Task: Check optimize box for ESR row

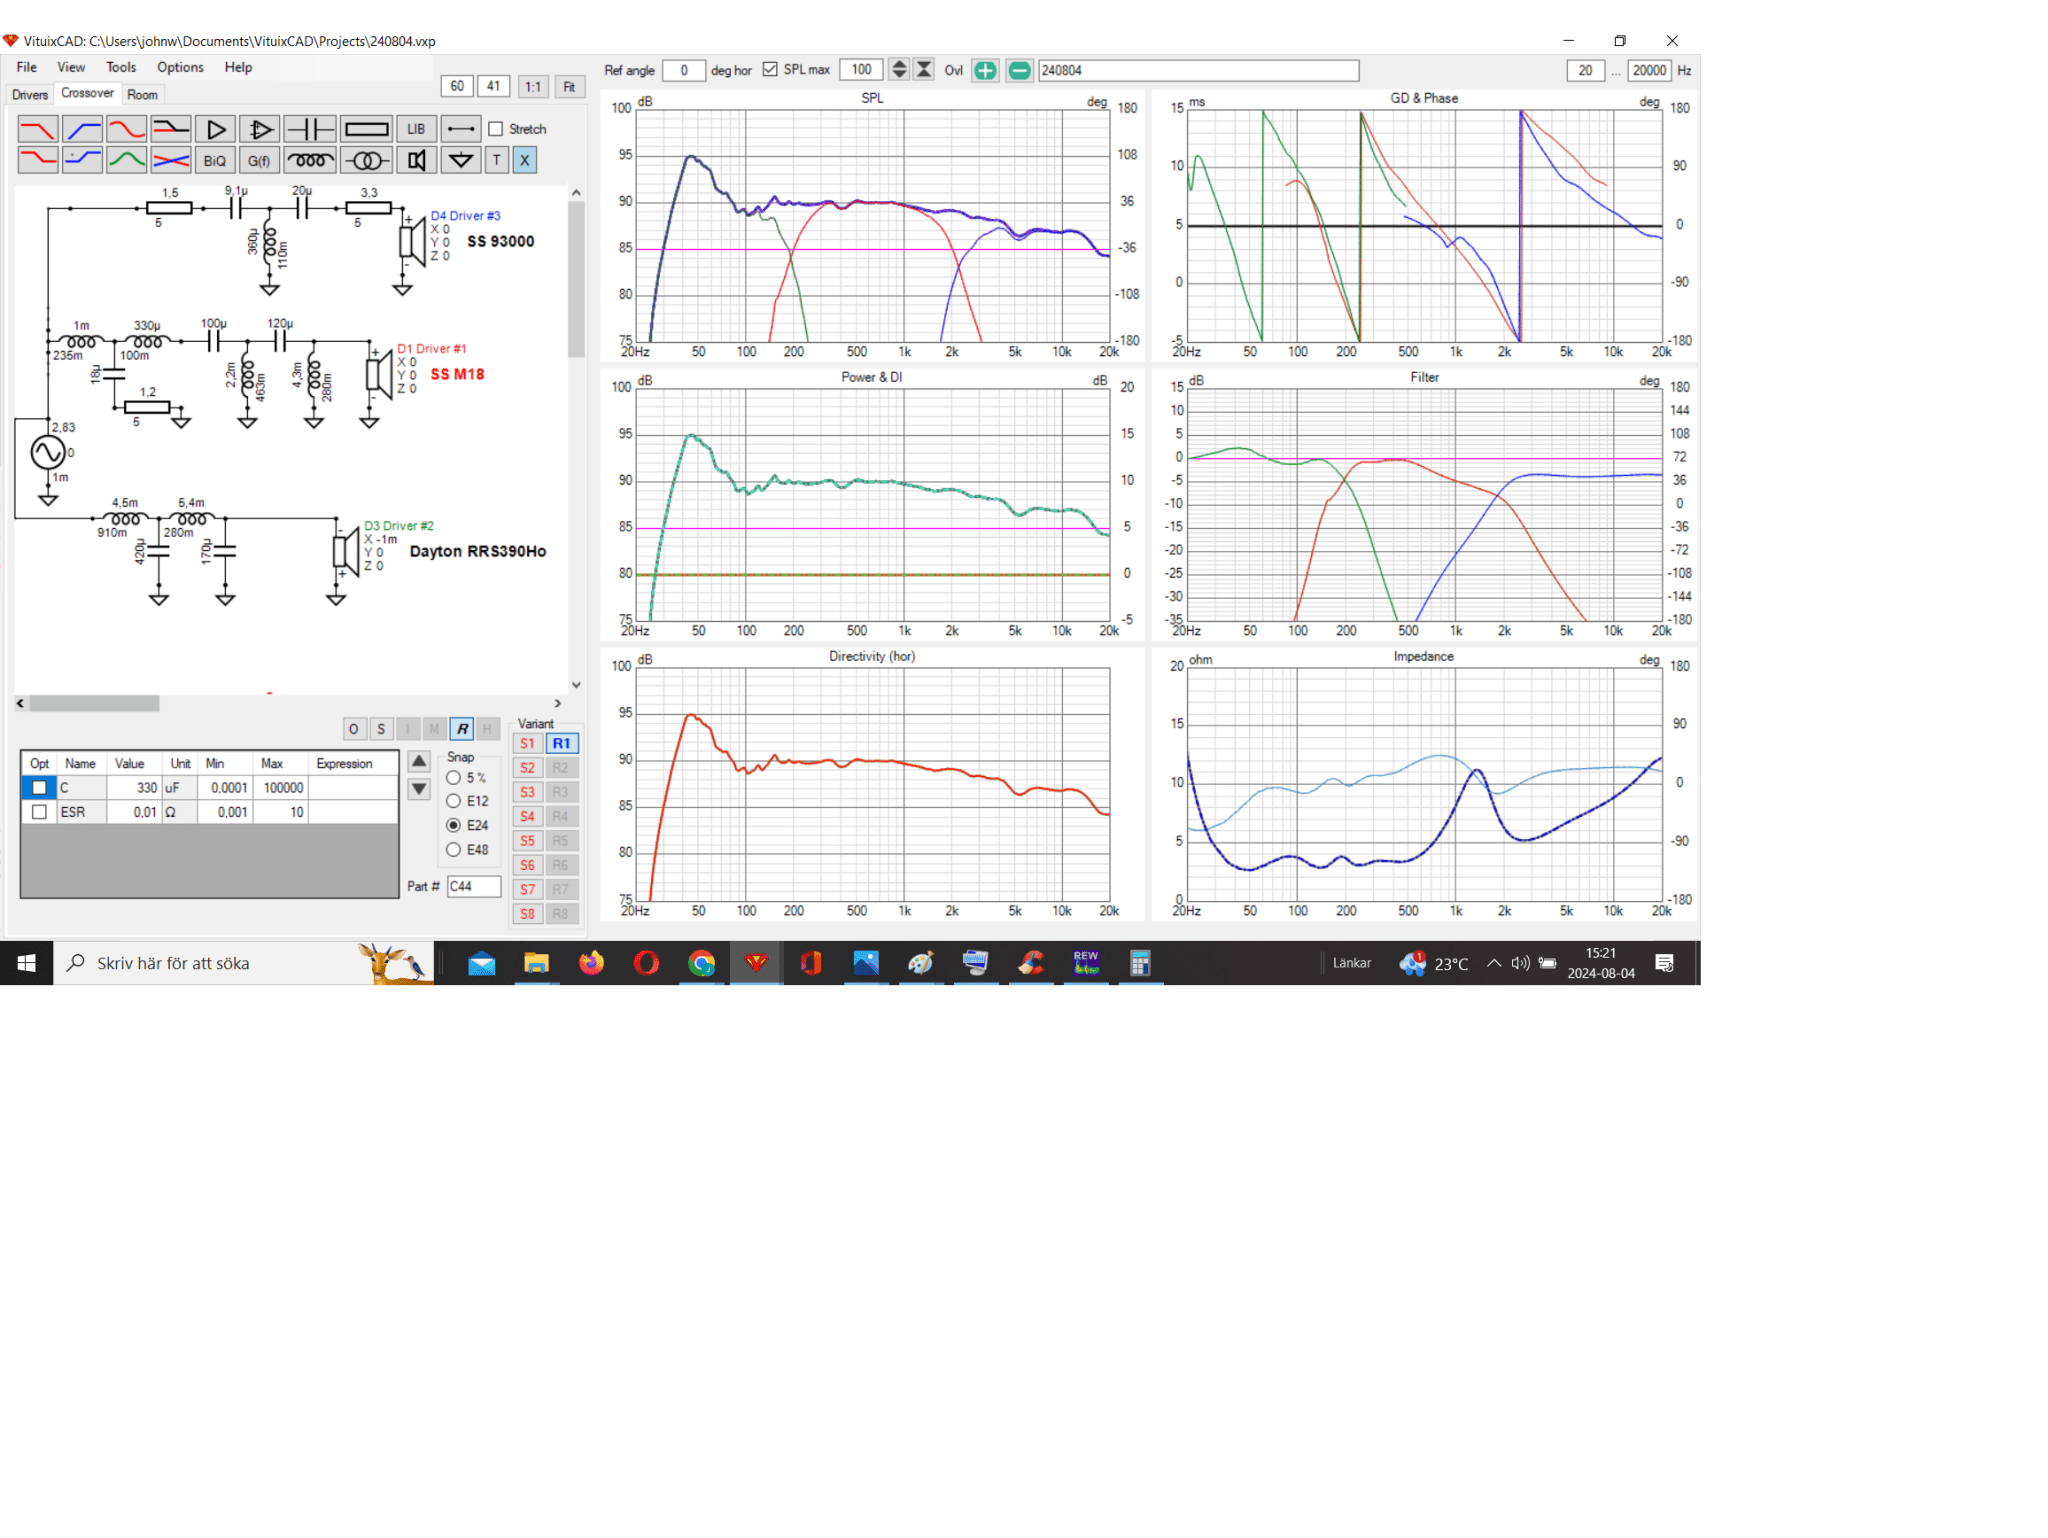Action: coord(39,812)
